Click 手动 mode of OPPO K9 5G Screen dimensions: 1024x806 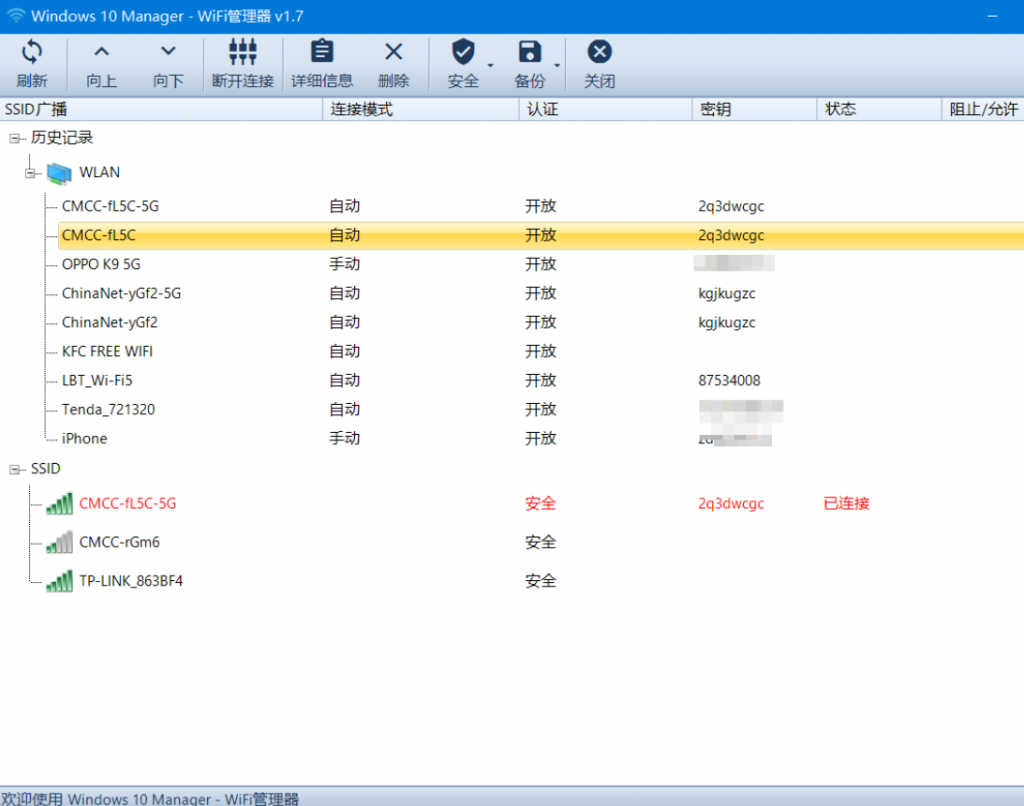point(344,265)
